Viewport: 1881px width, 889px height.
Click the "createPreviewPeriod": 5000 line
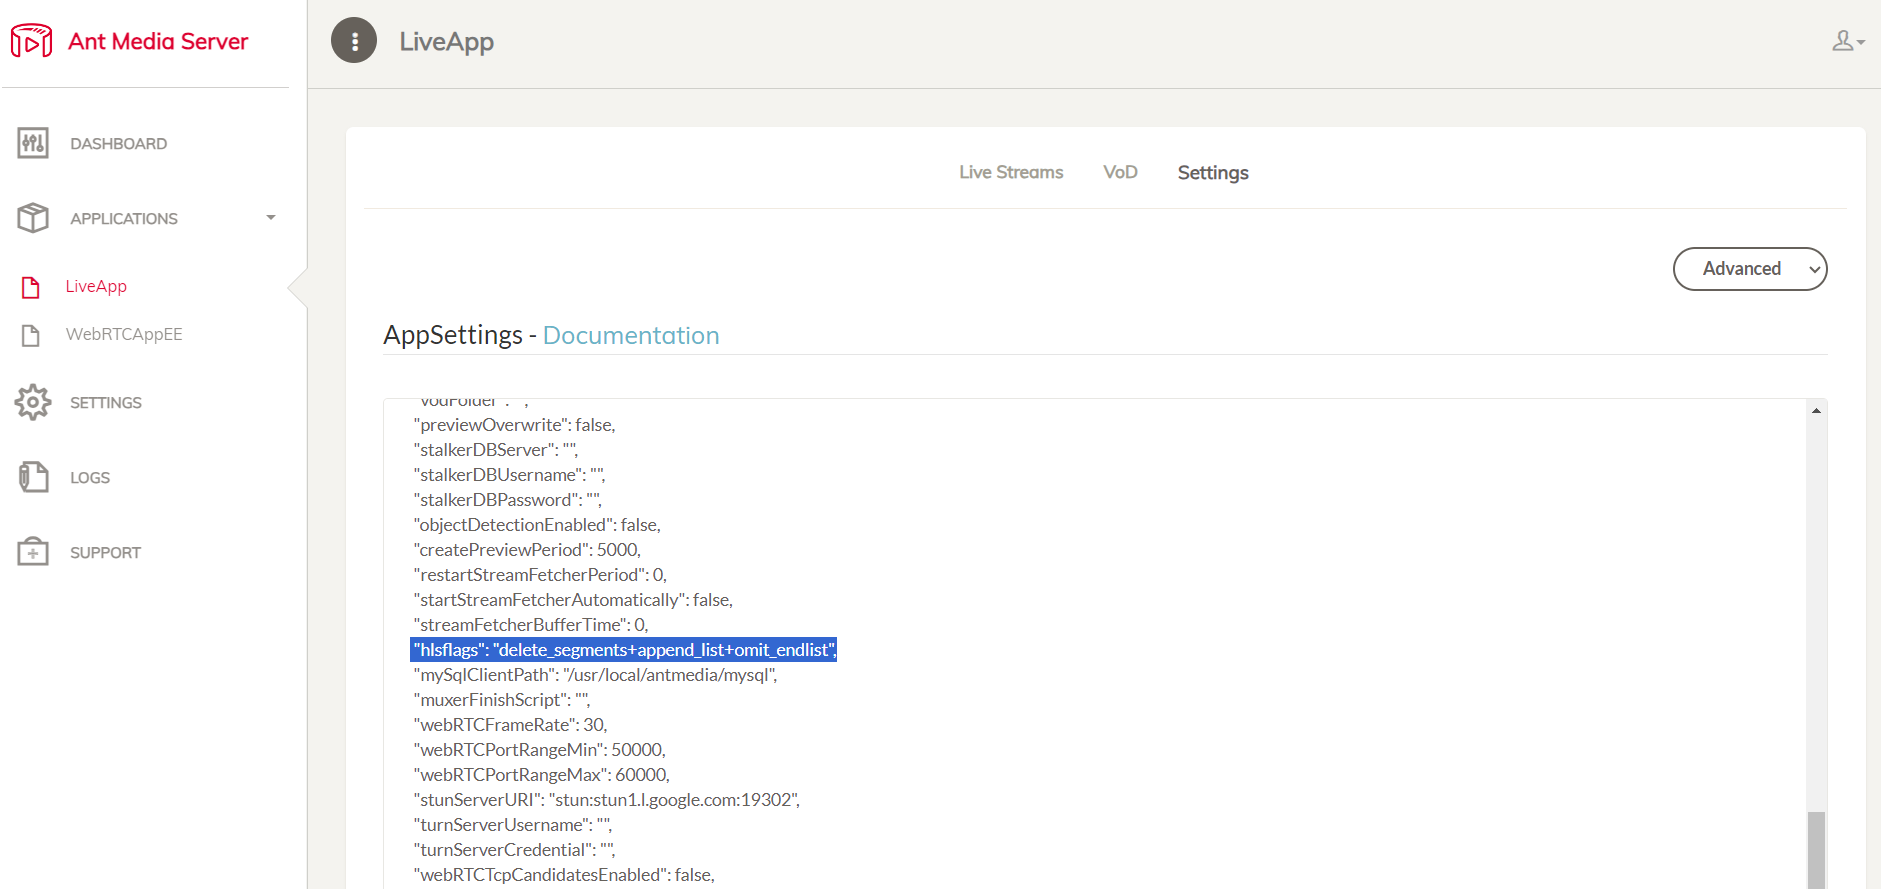[527, 550]
